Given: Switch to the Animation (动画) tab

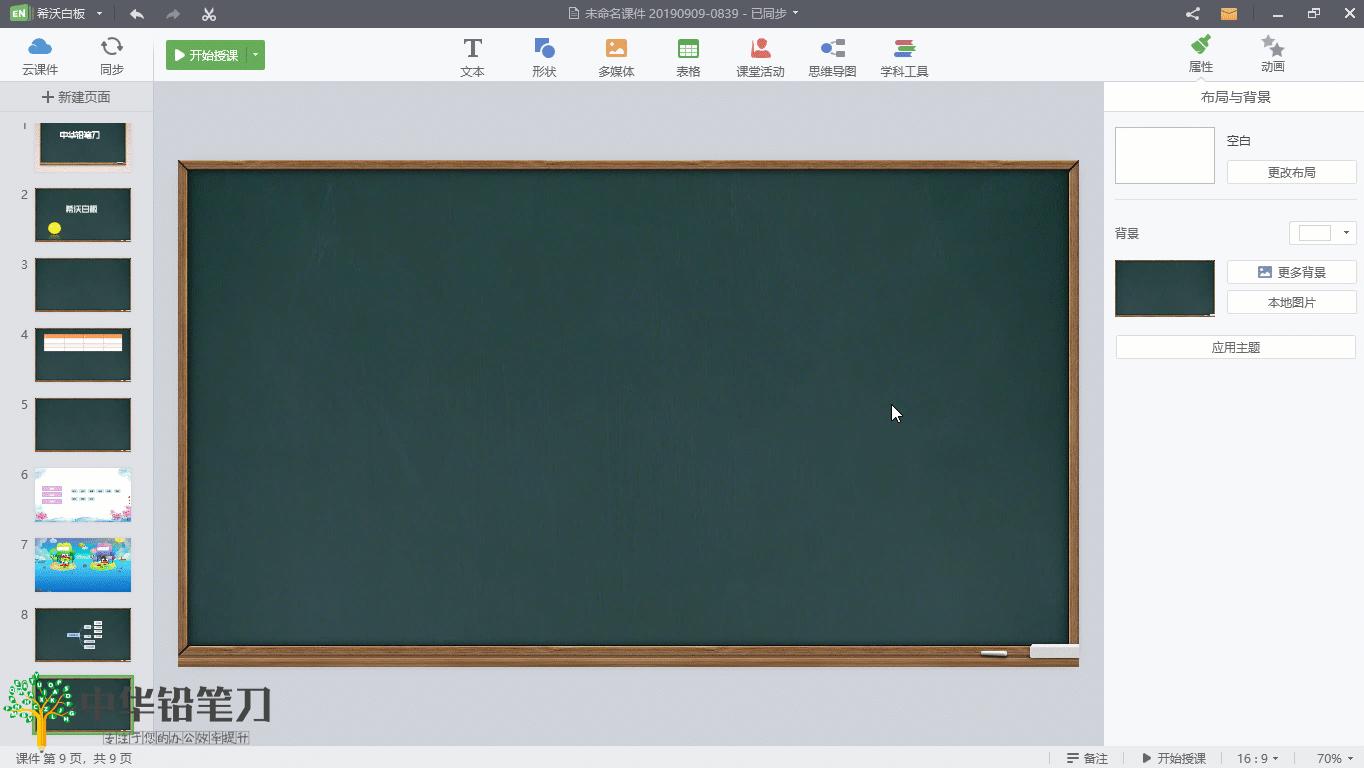Looking at the screenshot, I should point(1272,55).
